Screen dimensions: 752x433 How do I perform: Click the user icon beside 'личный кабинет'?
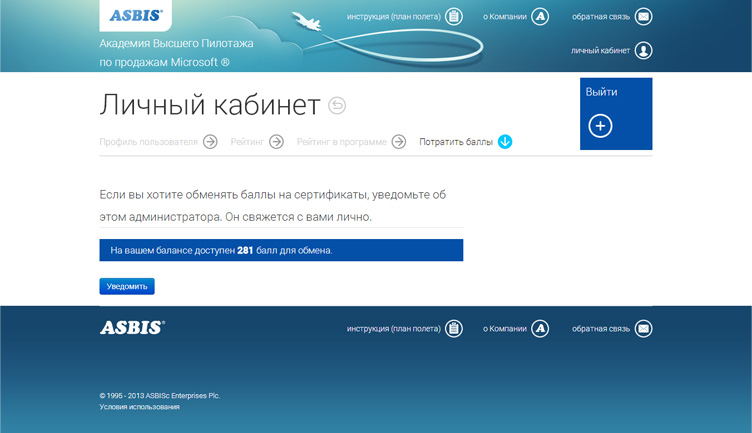[643, 50]
